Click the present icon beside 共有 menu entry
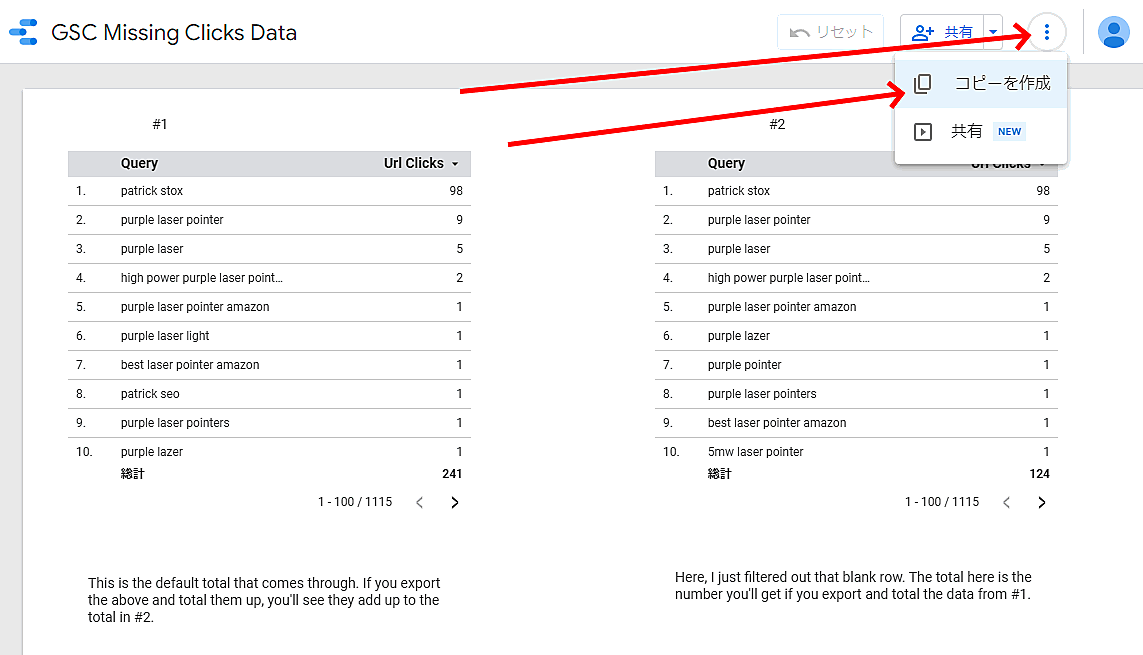 (x=923, y=131)
